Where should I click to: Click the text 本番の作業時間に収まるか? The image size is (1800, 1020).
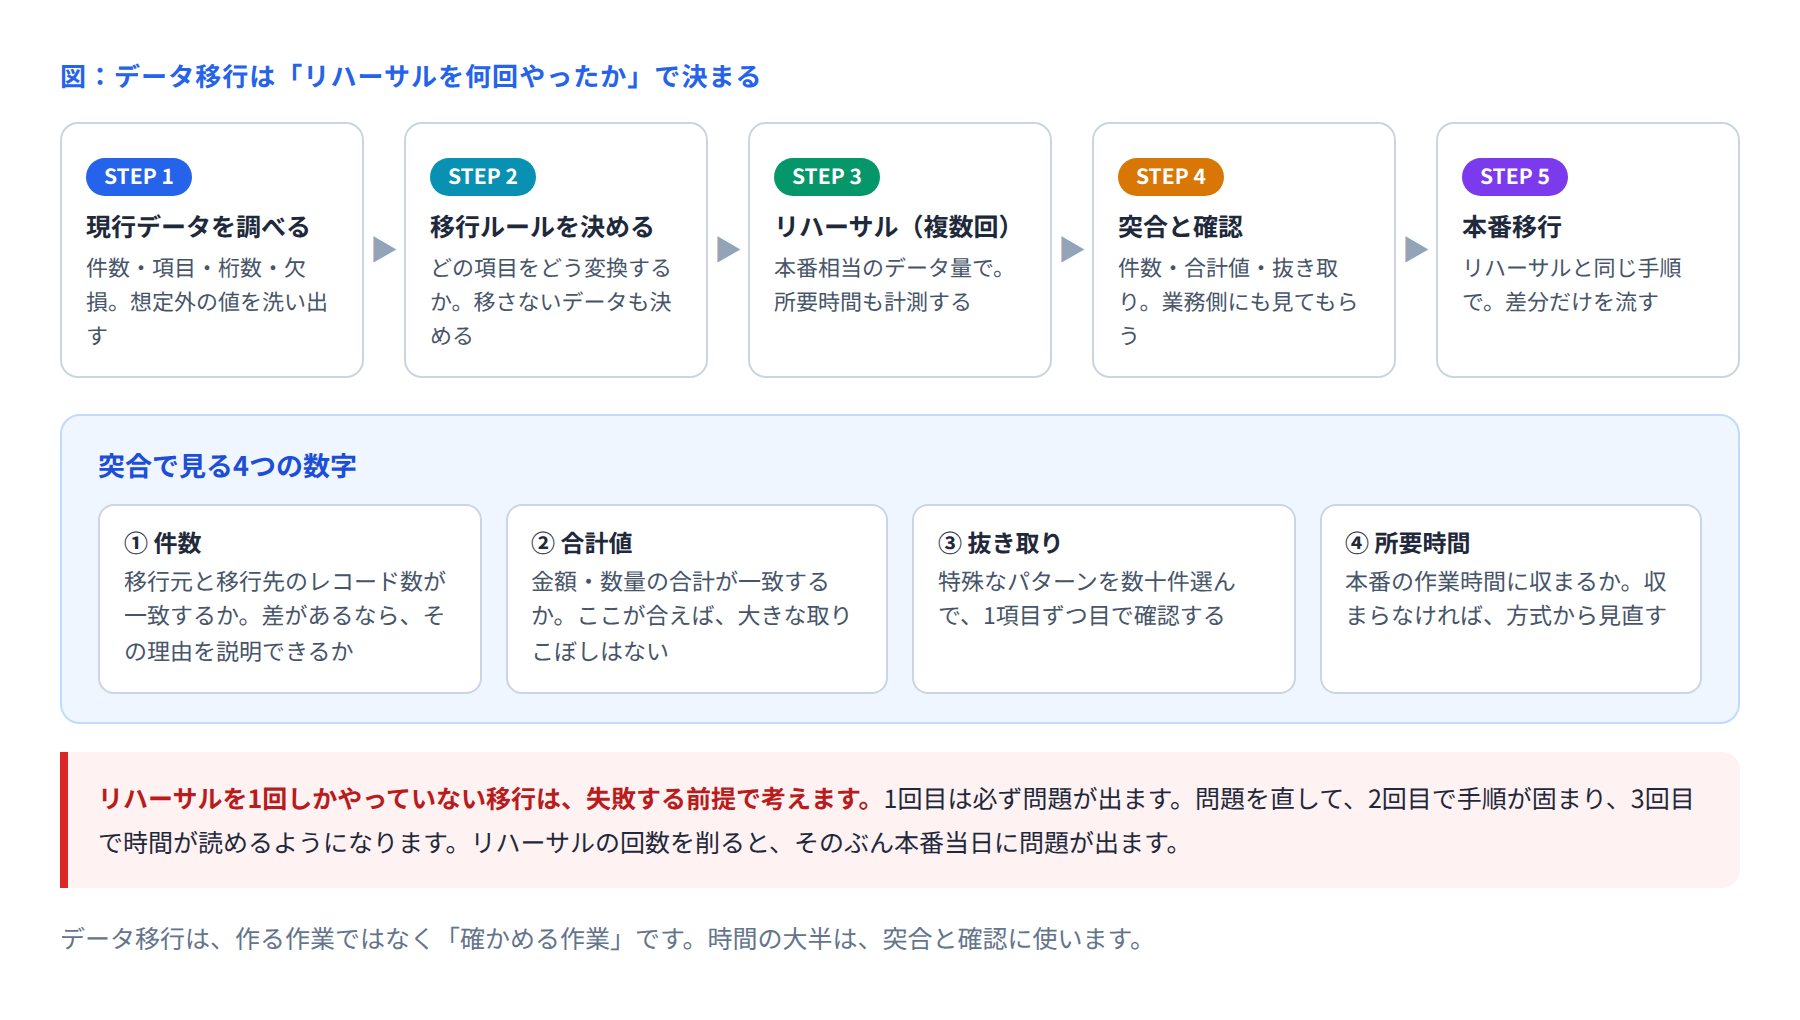(x=1506, y=598)
